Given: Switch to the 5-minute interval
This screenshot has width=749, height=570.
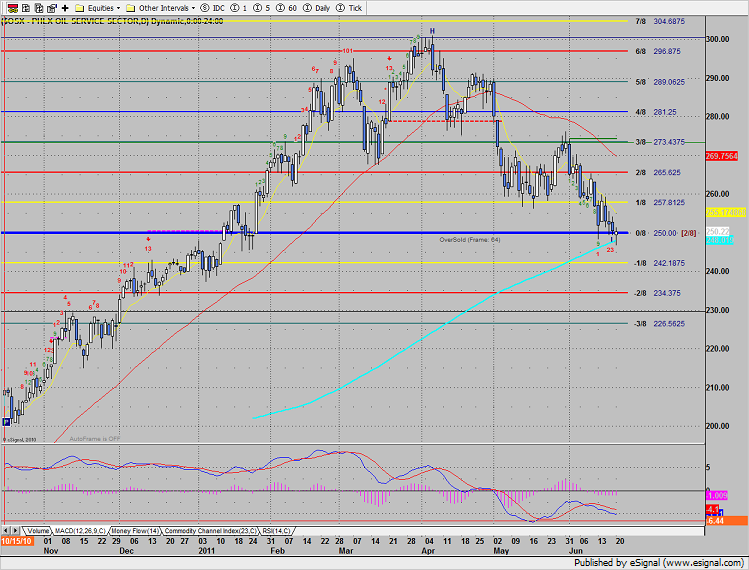Looking at the screenshot, I should tap(262, 8).
